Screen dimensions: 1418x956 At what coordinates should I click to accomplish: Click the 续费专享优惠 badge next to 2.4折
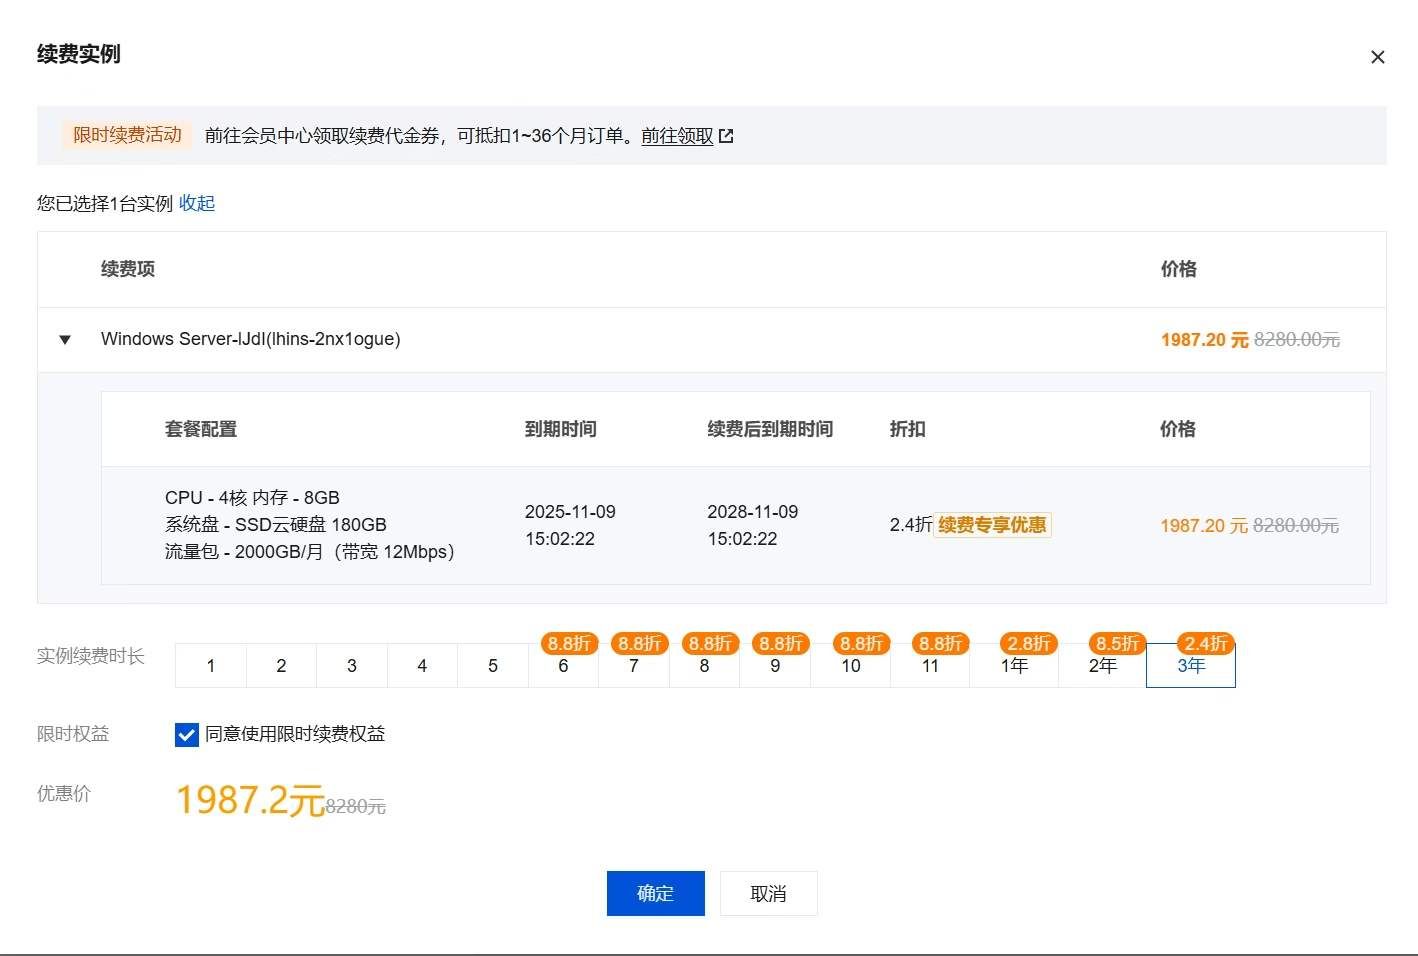[x=991, y=524]
